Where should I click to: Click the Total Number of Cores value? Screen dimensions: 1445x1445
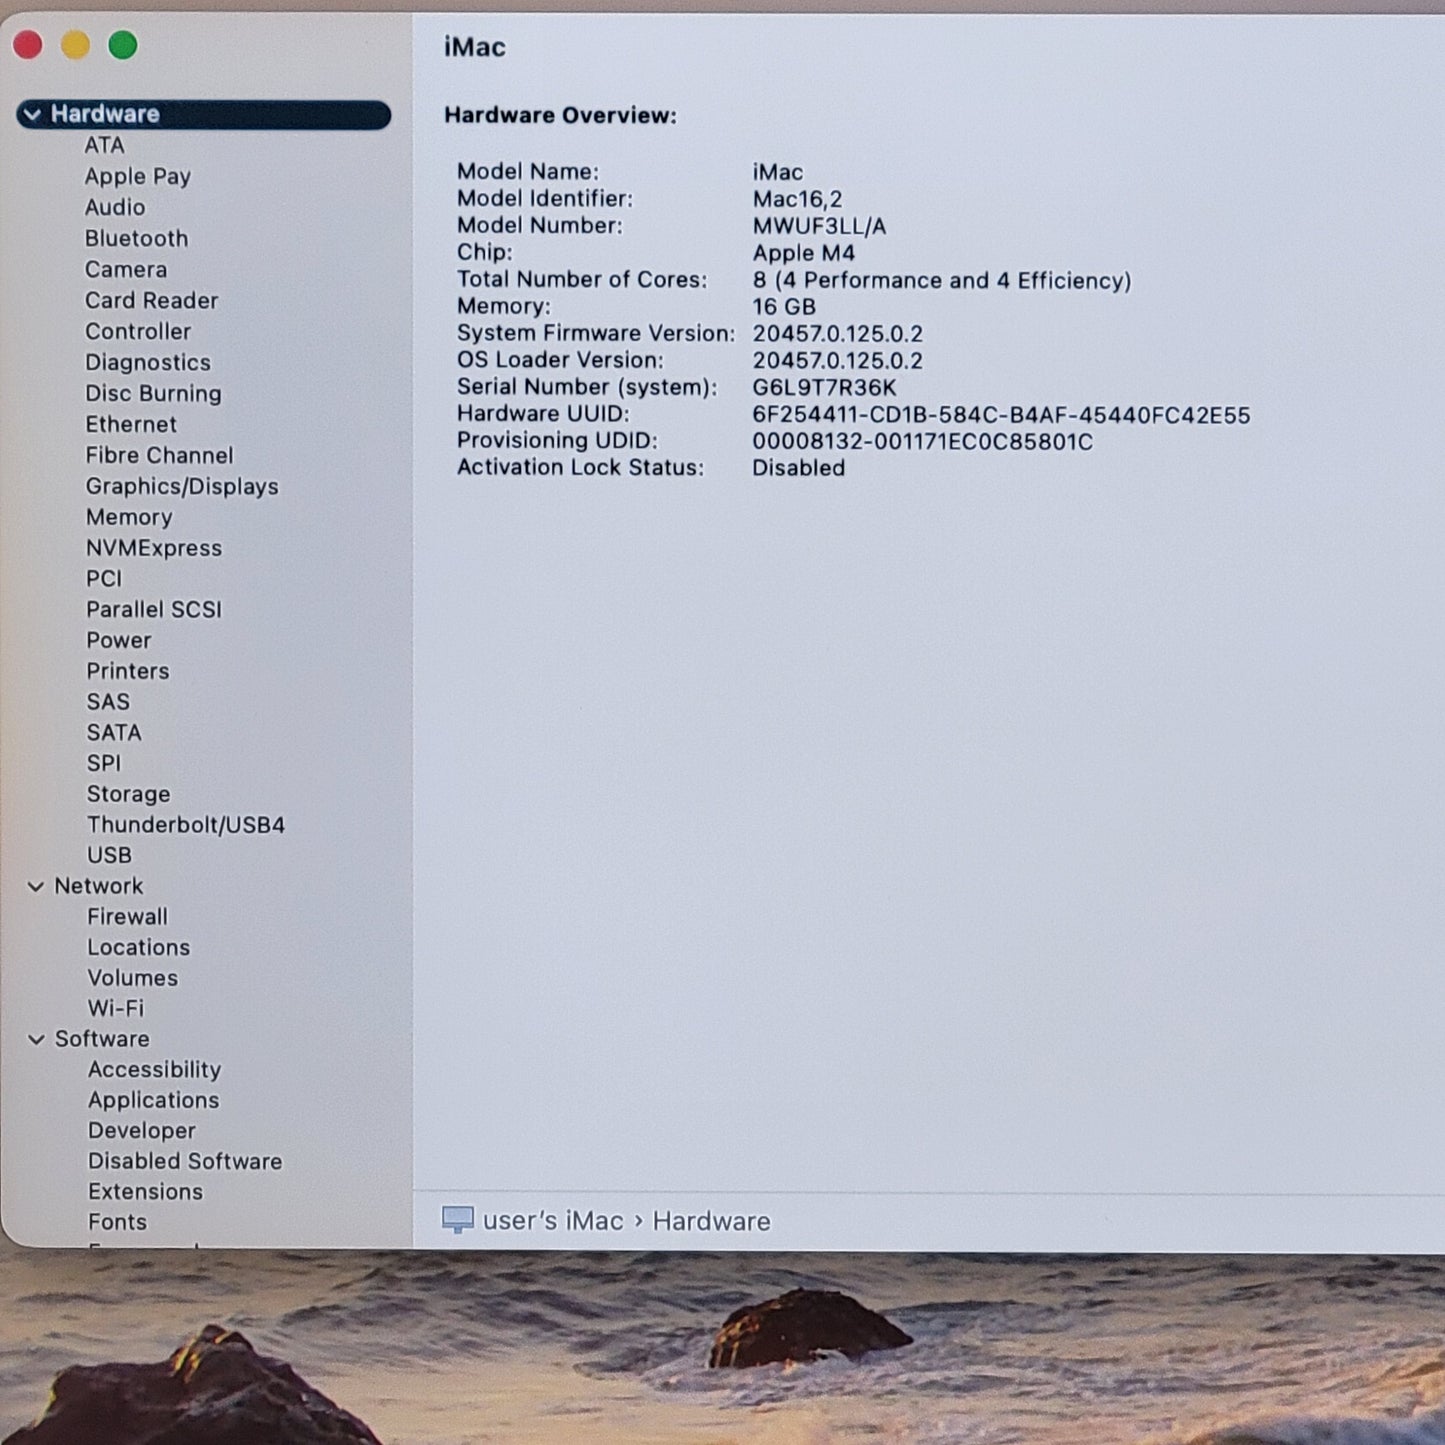[x=941, y=280]
